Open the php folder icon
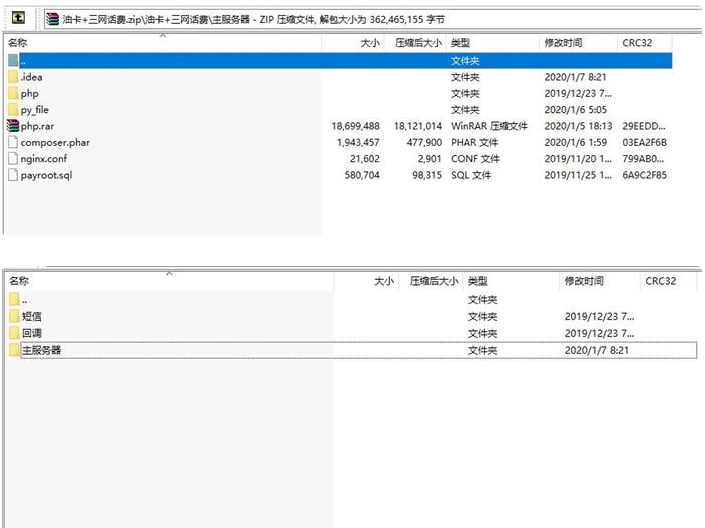This screenshot has height=528, width=705. pos(13,93)
